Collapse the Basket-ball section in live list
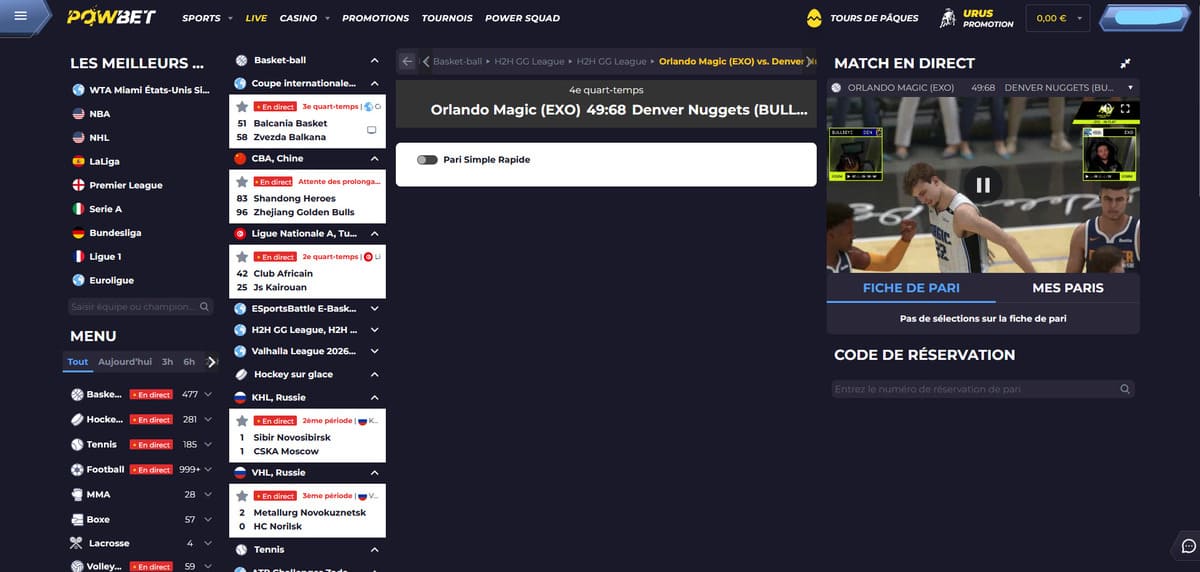Image resolution: width=1200 pixels, height=572 pixels. click(x=375, y=60)
